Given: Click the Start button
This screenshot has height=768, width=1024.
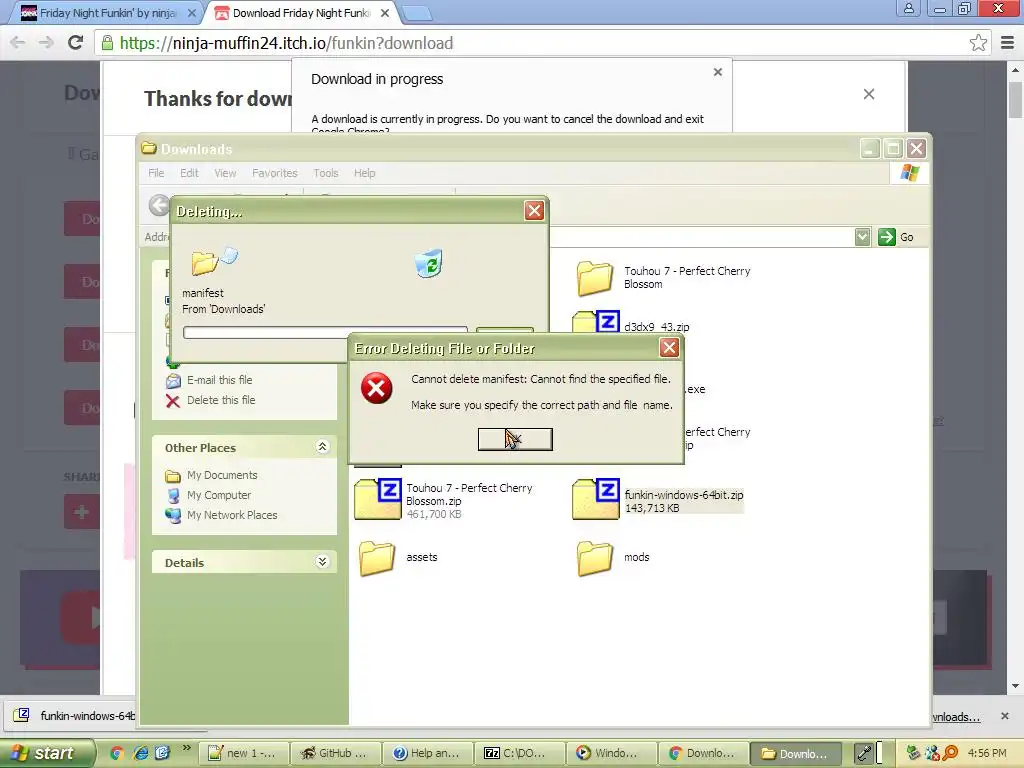Looking at the screenshot, I should coord(46,753).
